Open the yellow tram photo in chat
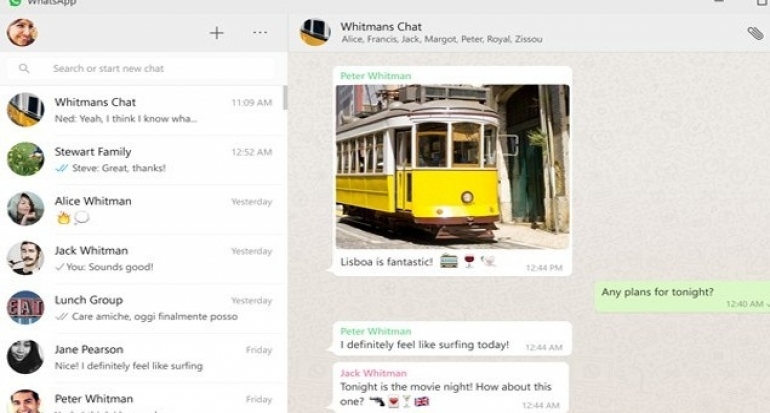Image resolution: width=770 pixels, height=413 pixels. (x=452, y=167)
